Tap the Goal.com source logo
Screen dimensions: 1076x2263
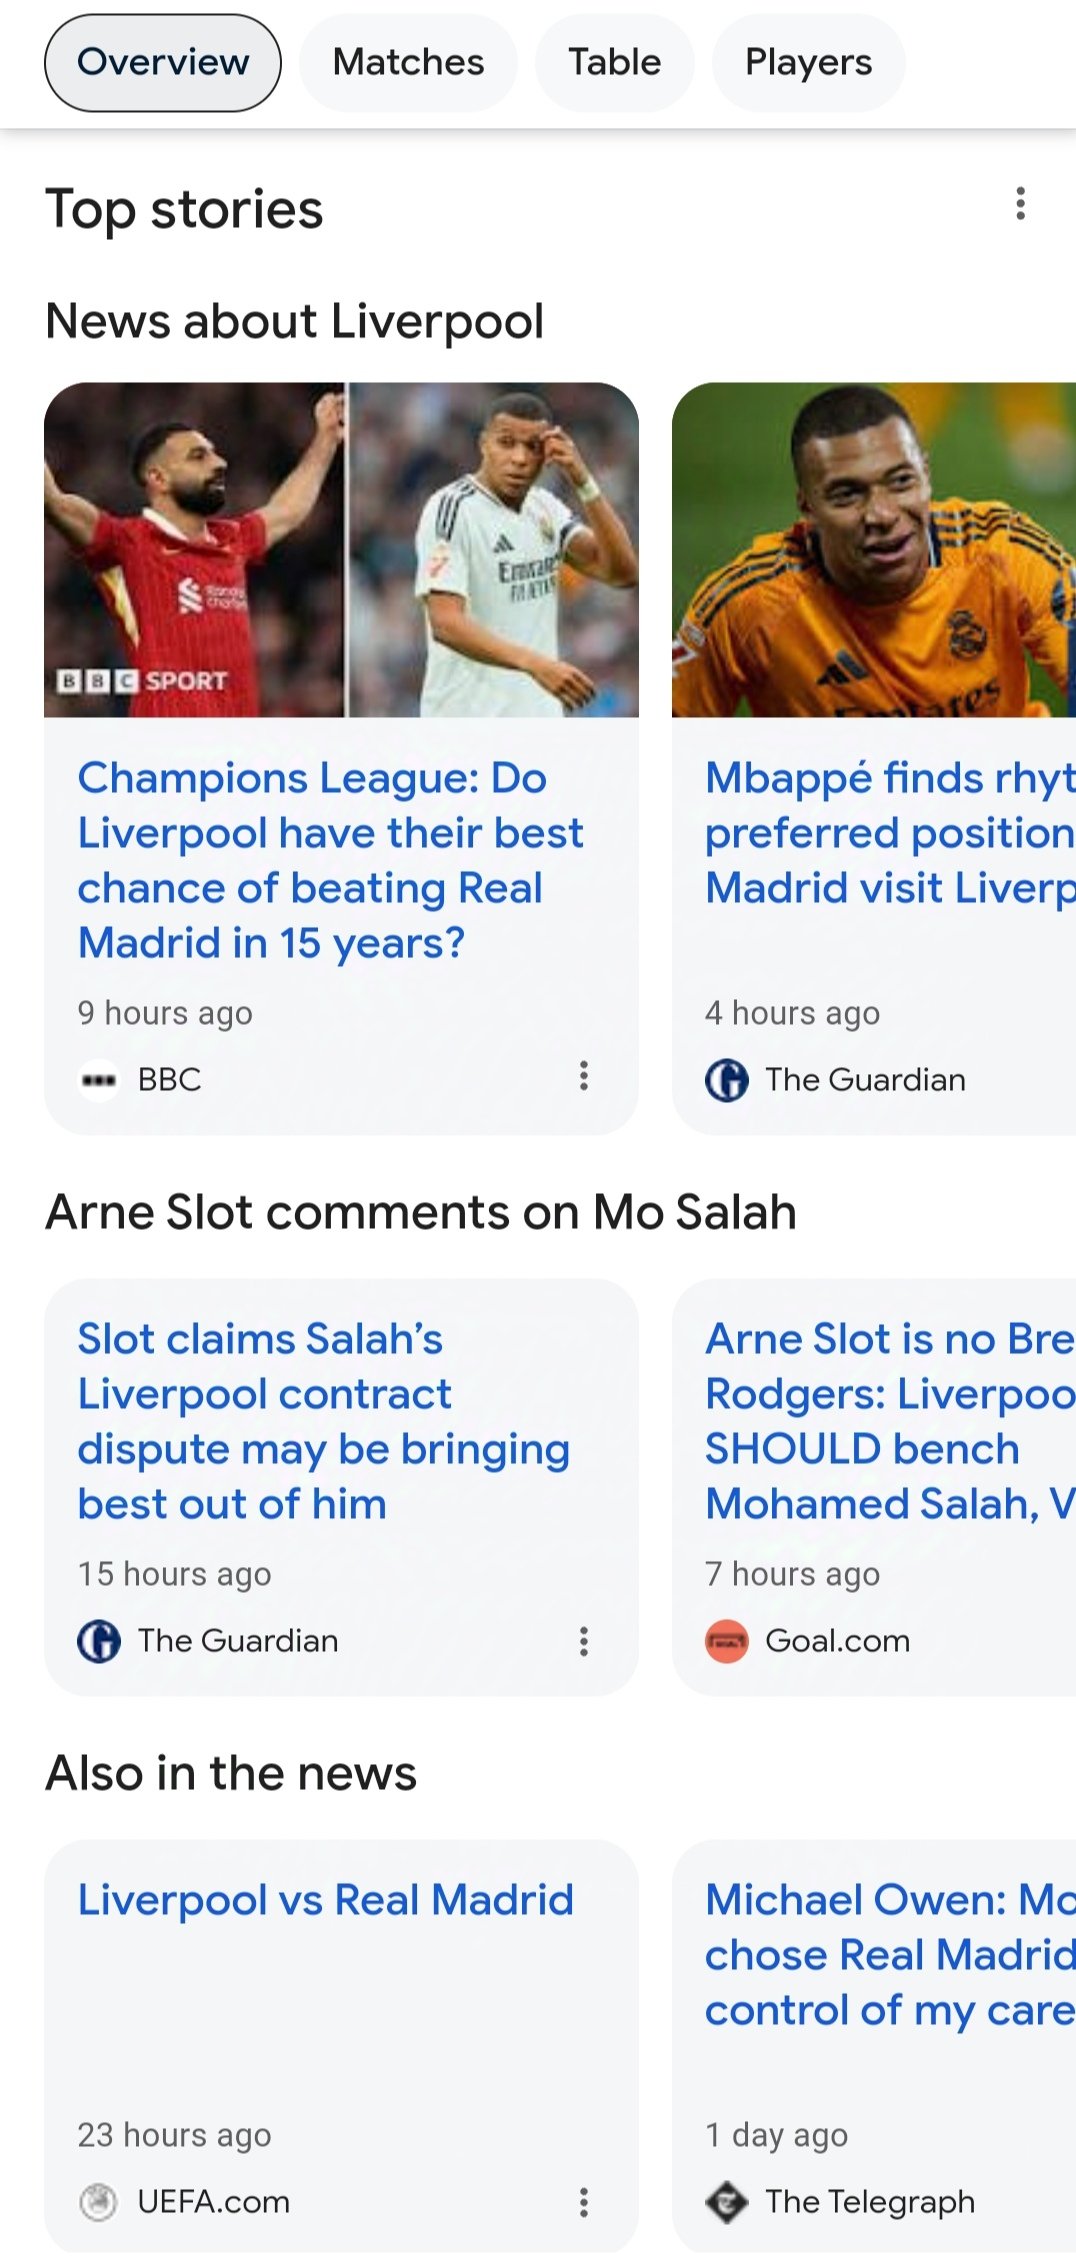pyautogui.click(x=727, y=1641)
